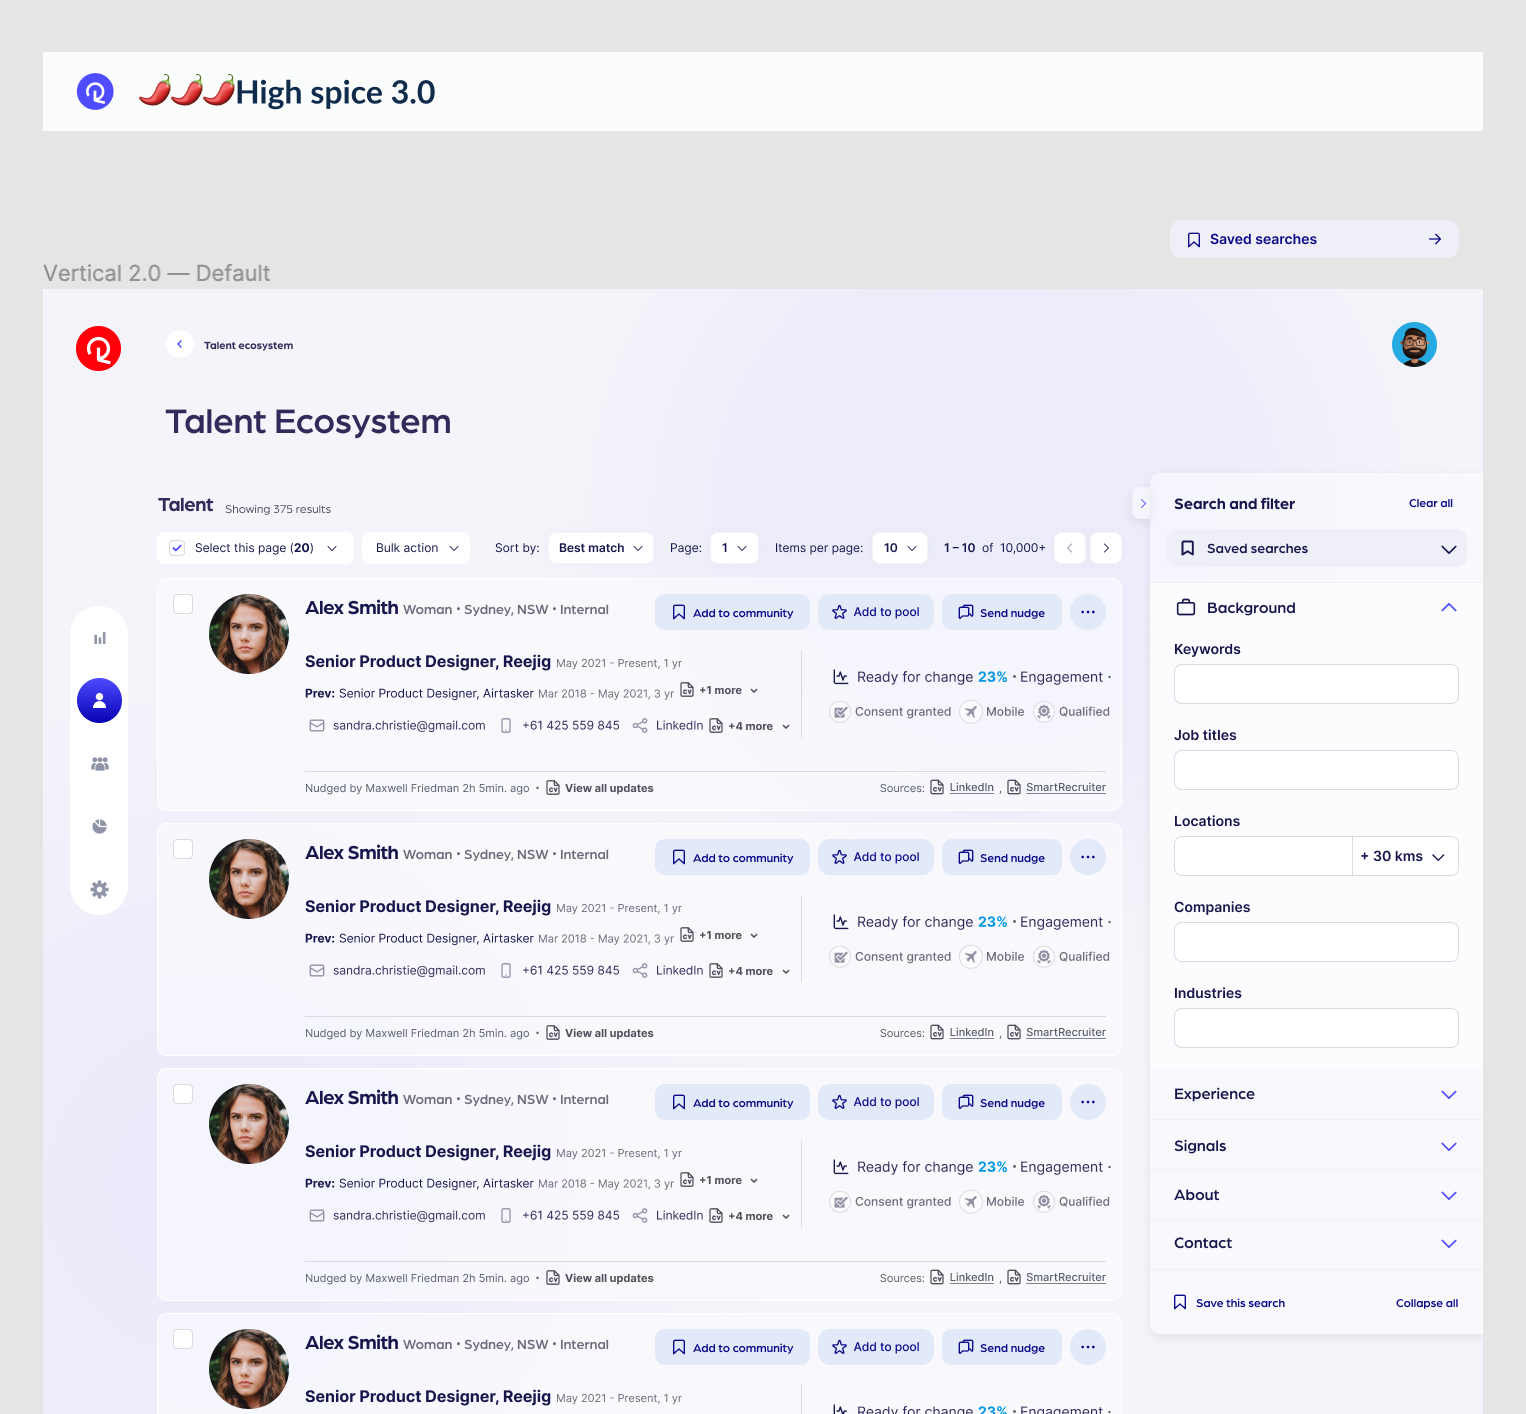Image resolution: width=1526 pixels, height=1414 pixels.
Task: Open the Sort by Best match dropdown
Action: (x=601, y=548)
